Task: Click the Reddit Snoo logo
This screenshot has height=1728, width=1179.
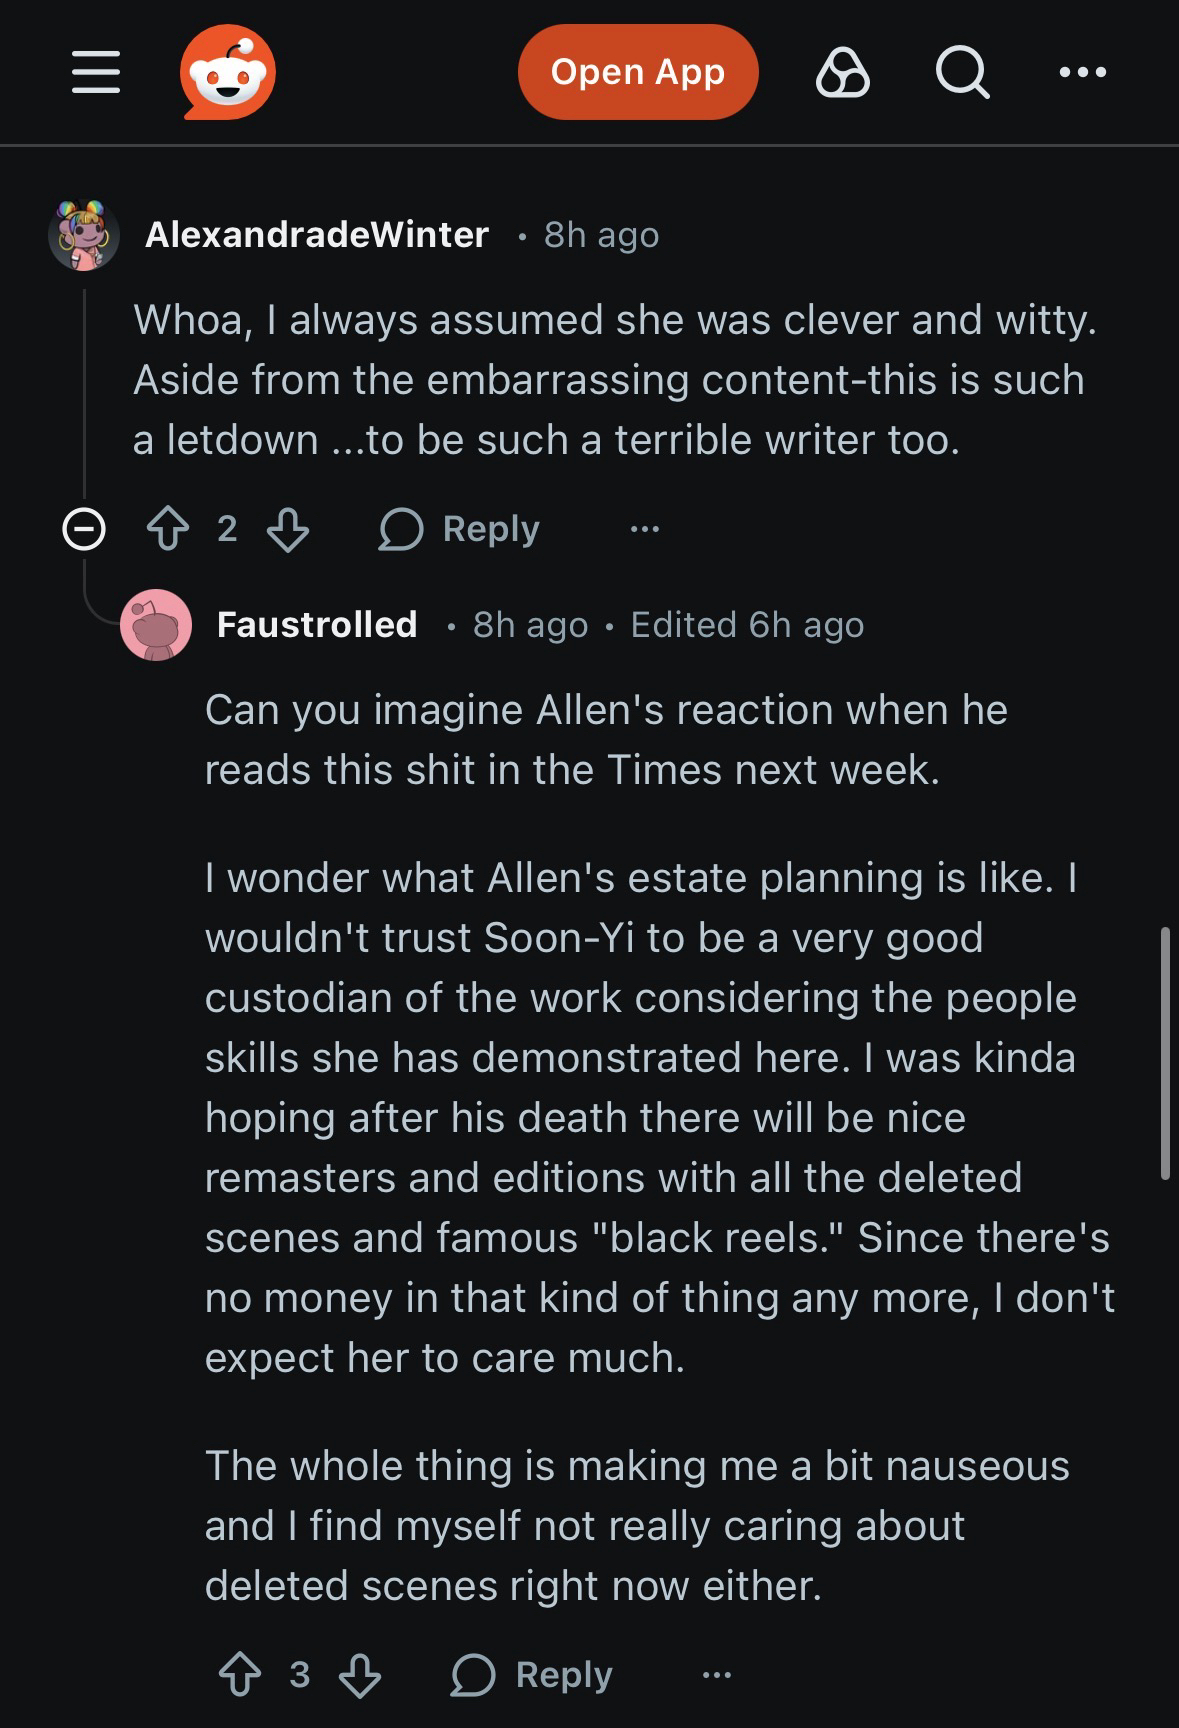Action: [228, 72]
